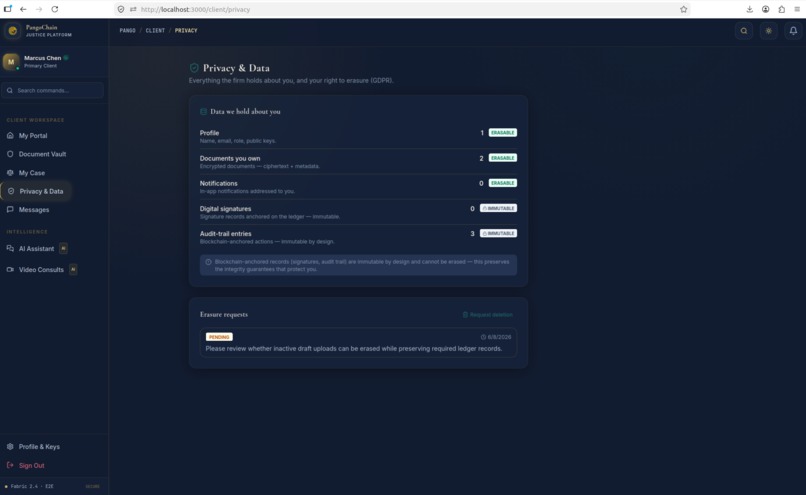Click IMMUTABLE badge on Audit-trail entries
The width and height of the screenshot is (806, 495).
click(x=498, y=233)
